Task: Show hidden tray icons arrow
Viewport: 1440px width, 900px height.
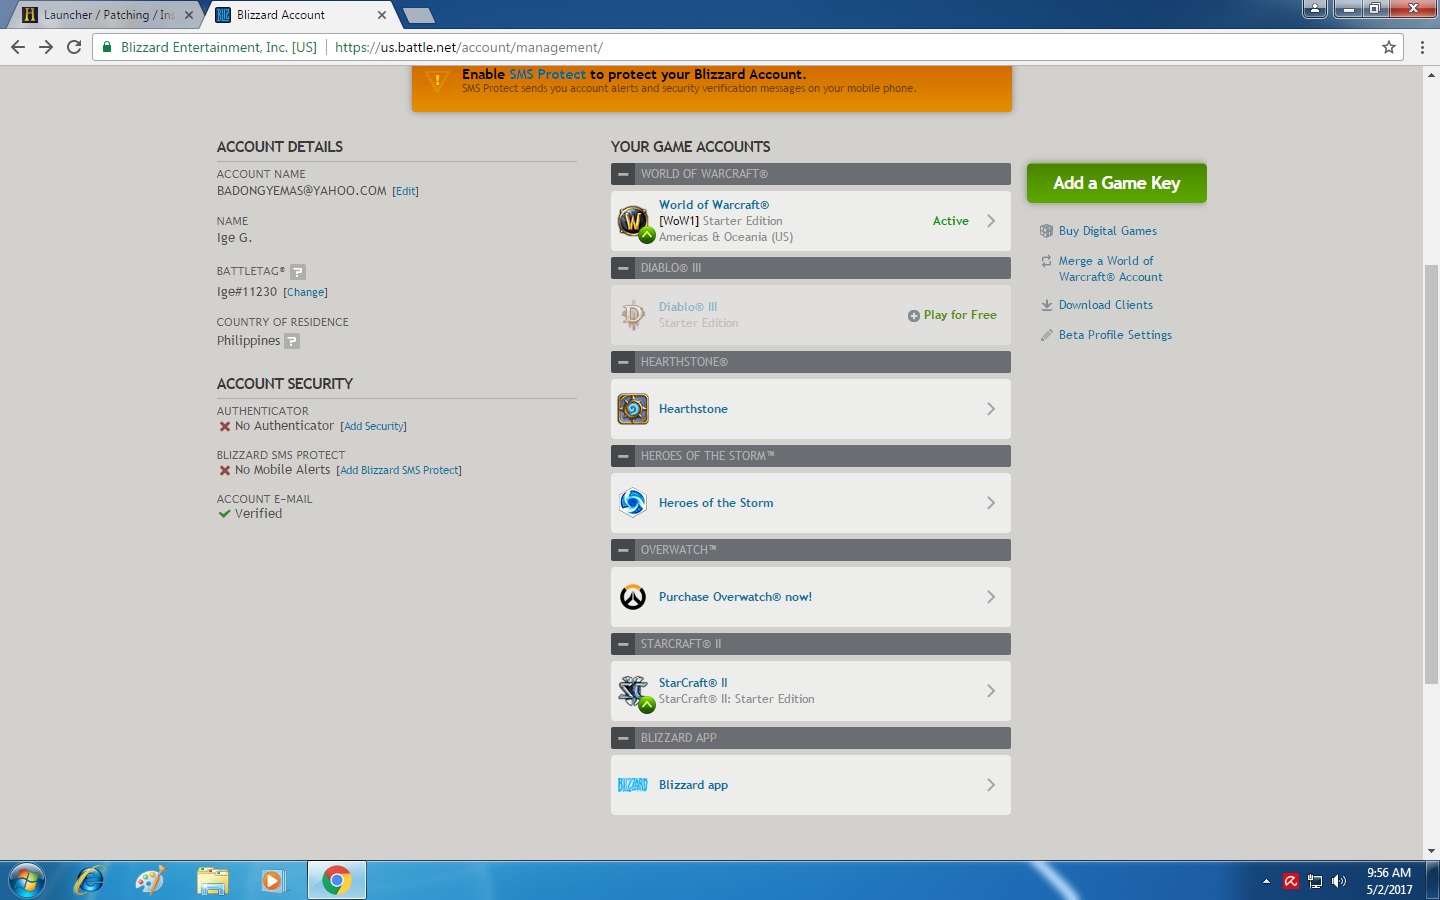Action: click(x=1266, y=881)
